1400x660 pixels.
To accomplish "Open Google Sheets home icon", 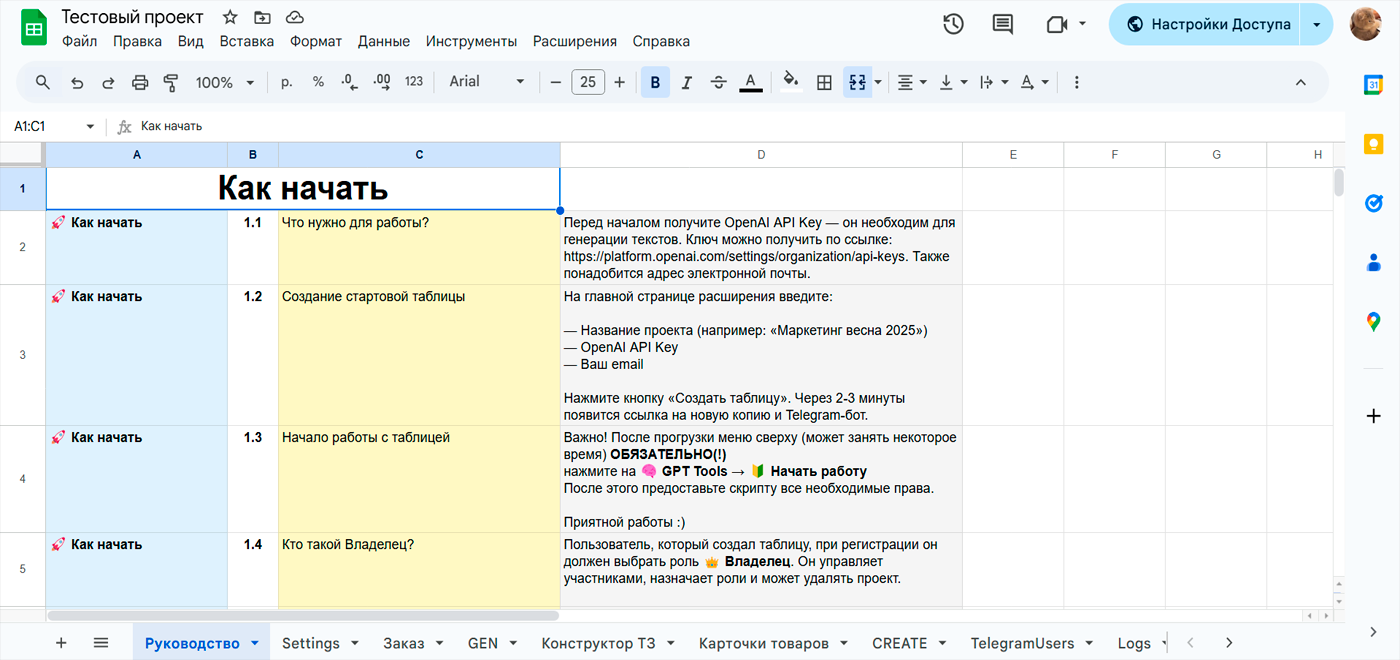I will (34, 28).
